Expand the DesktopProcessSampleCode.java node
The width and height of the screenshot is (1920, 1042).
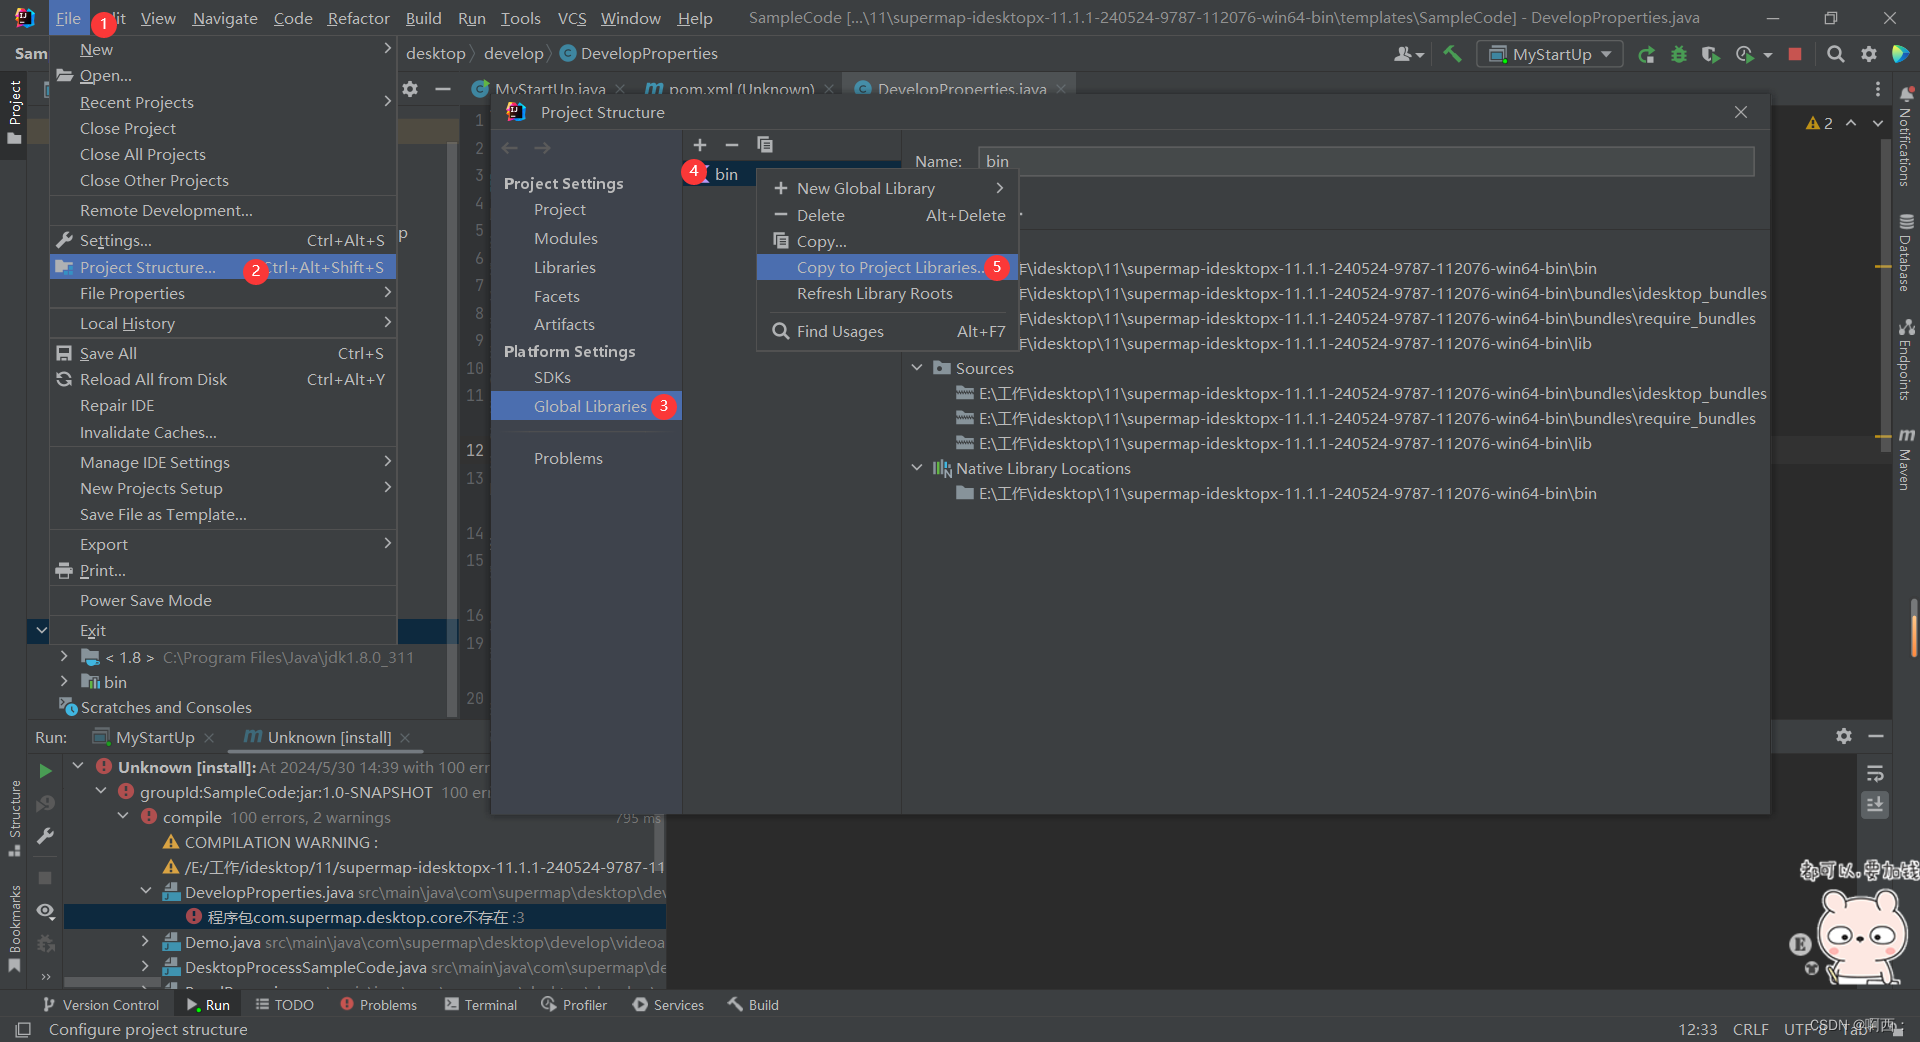tap(145, 967)
